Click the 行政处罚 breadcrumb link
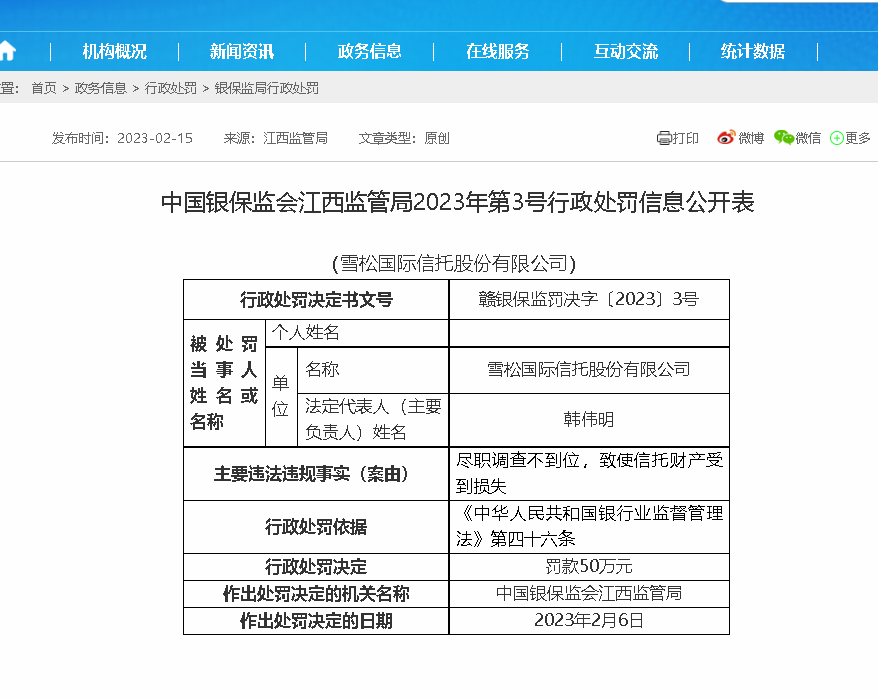The image size is (878, 699). 171,88
